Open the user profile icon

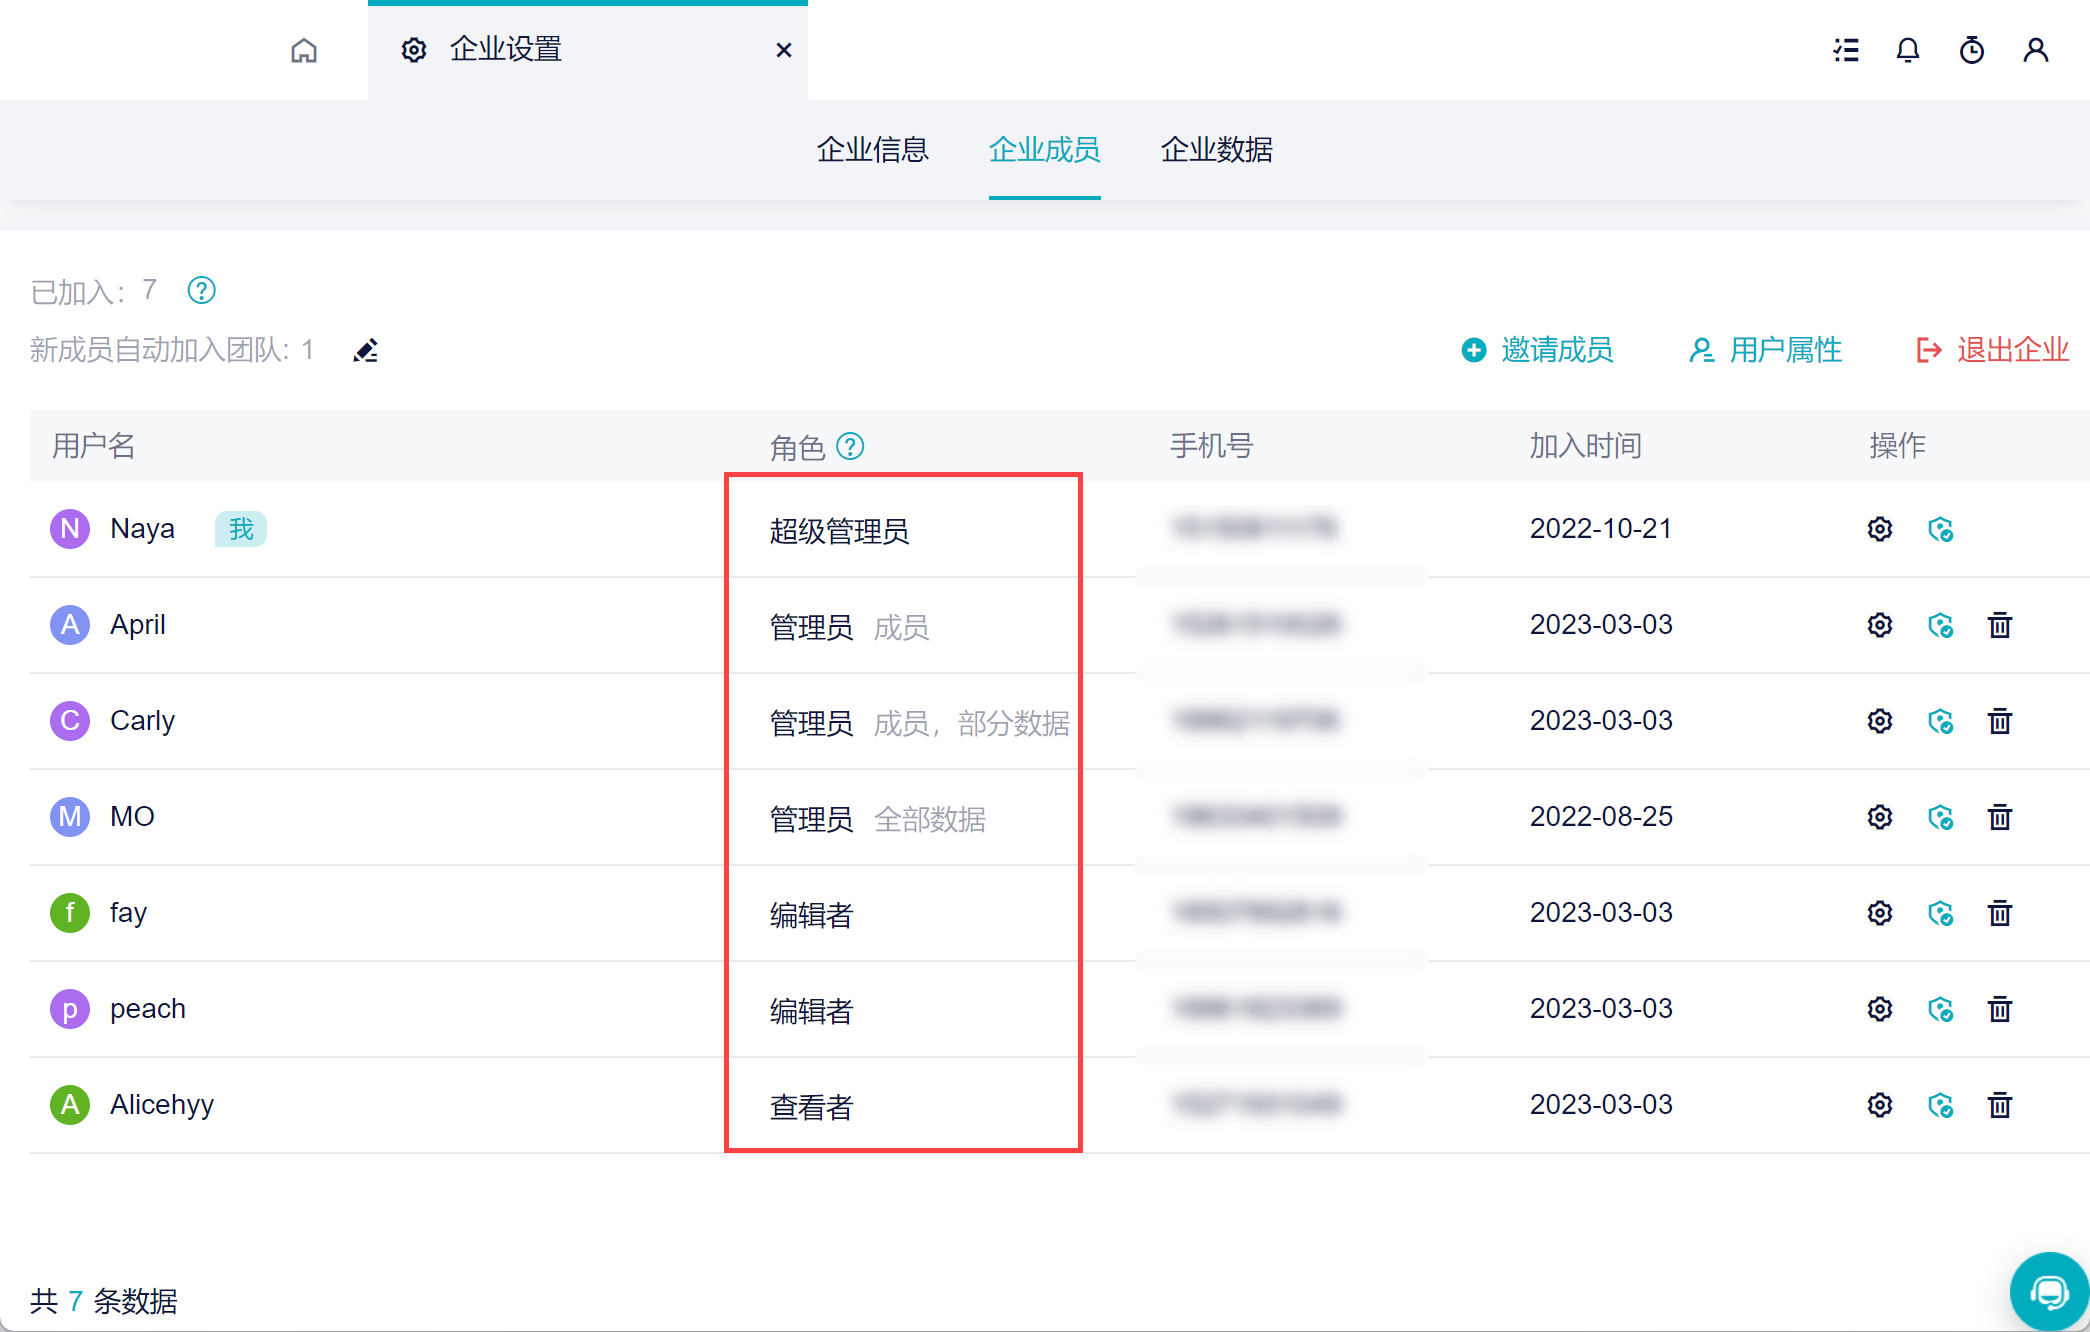click(x=2035, y=50)
